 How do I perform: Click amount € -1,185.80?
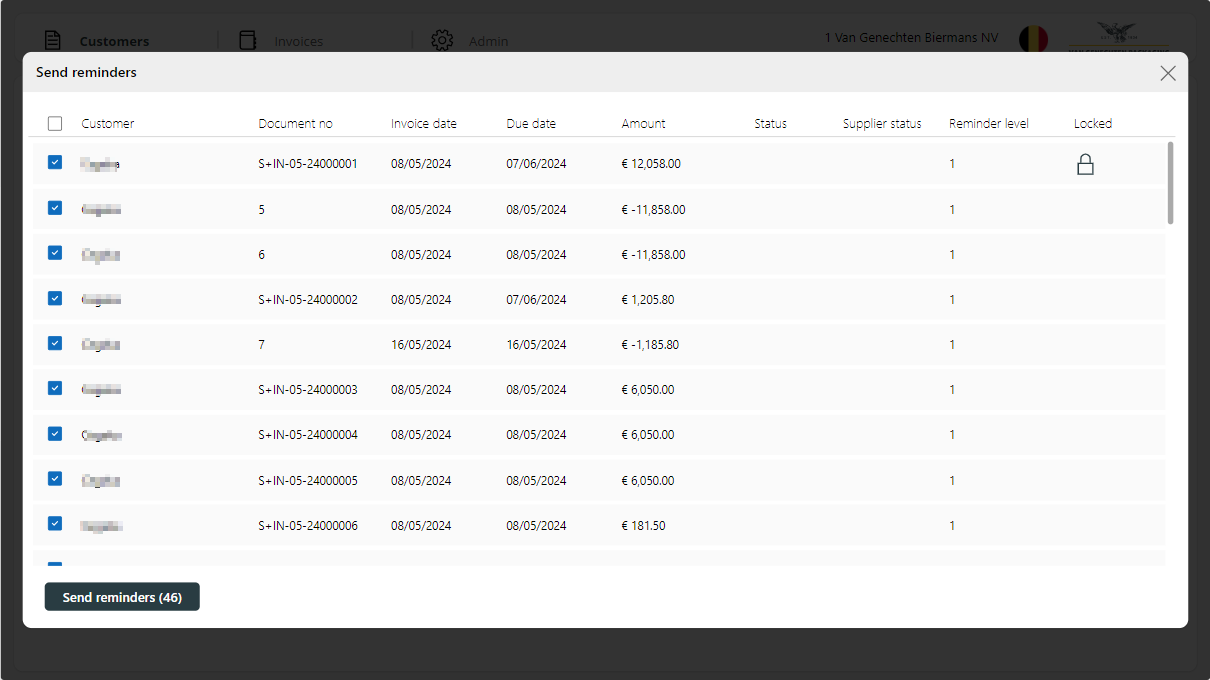coord(650,345)
